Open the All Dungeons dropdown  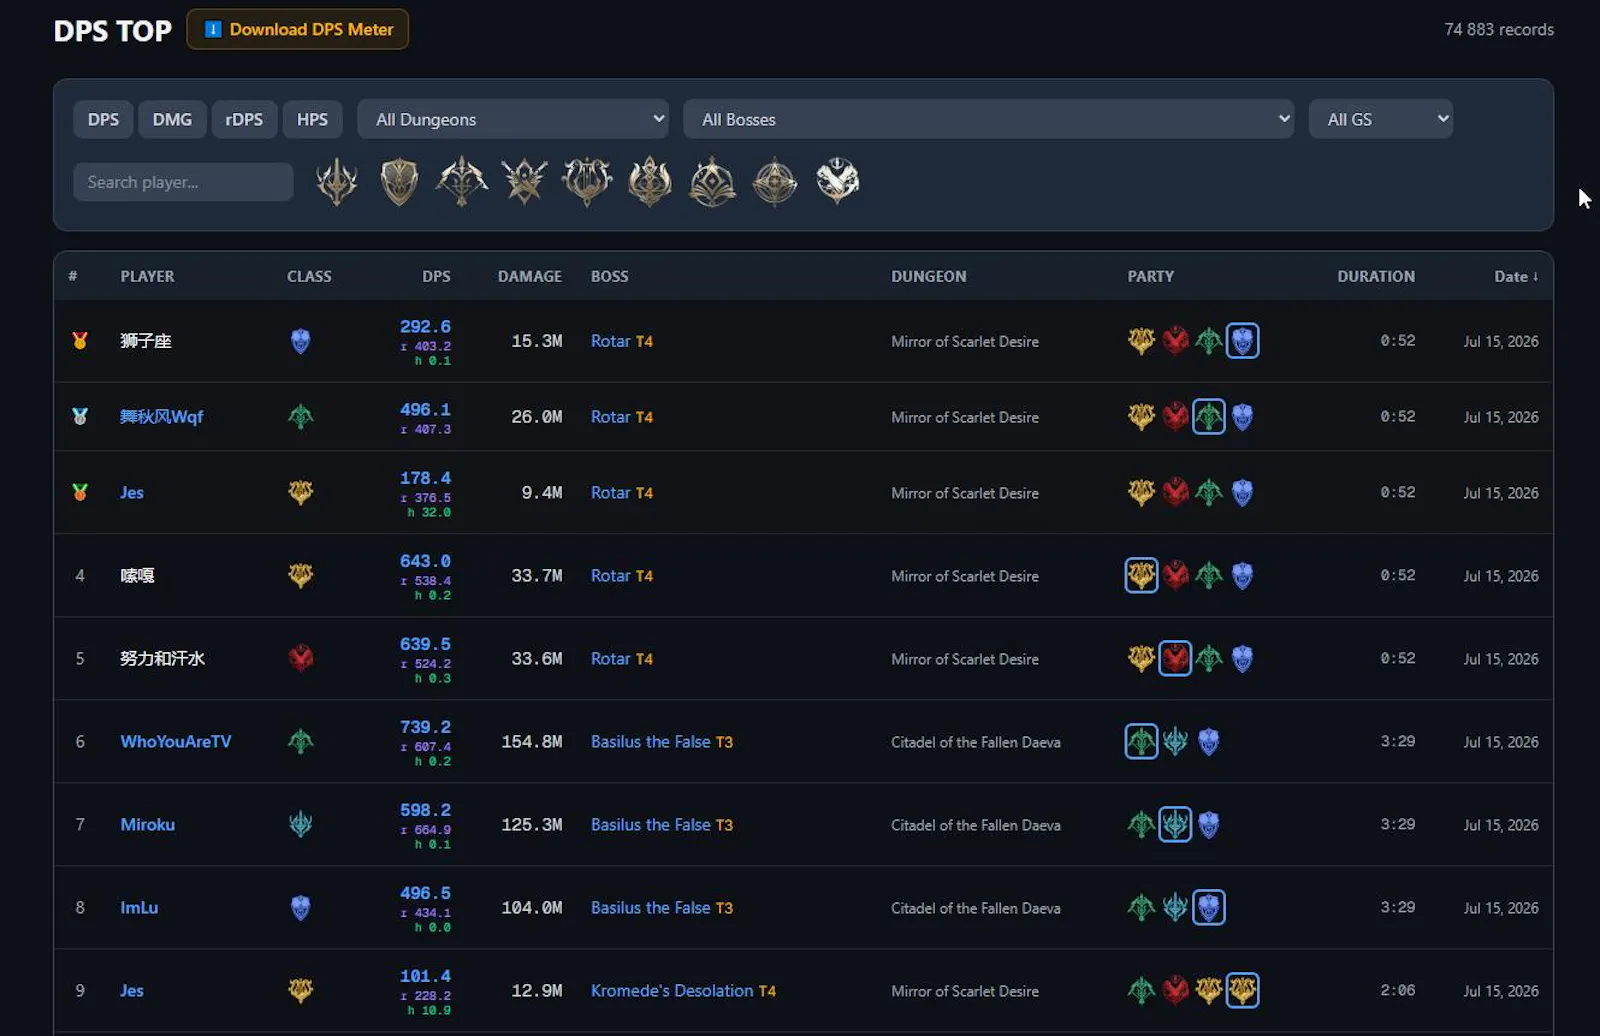click(513, 119)
